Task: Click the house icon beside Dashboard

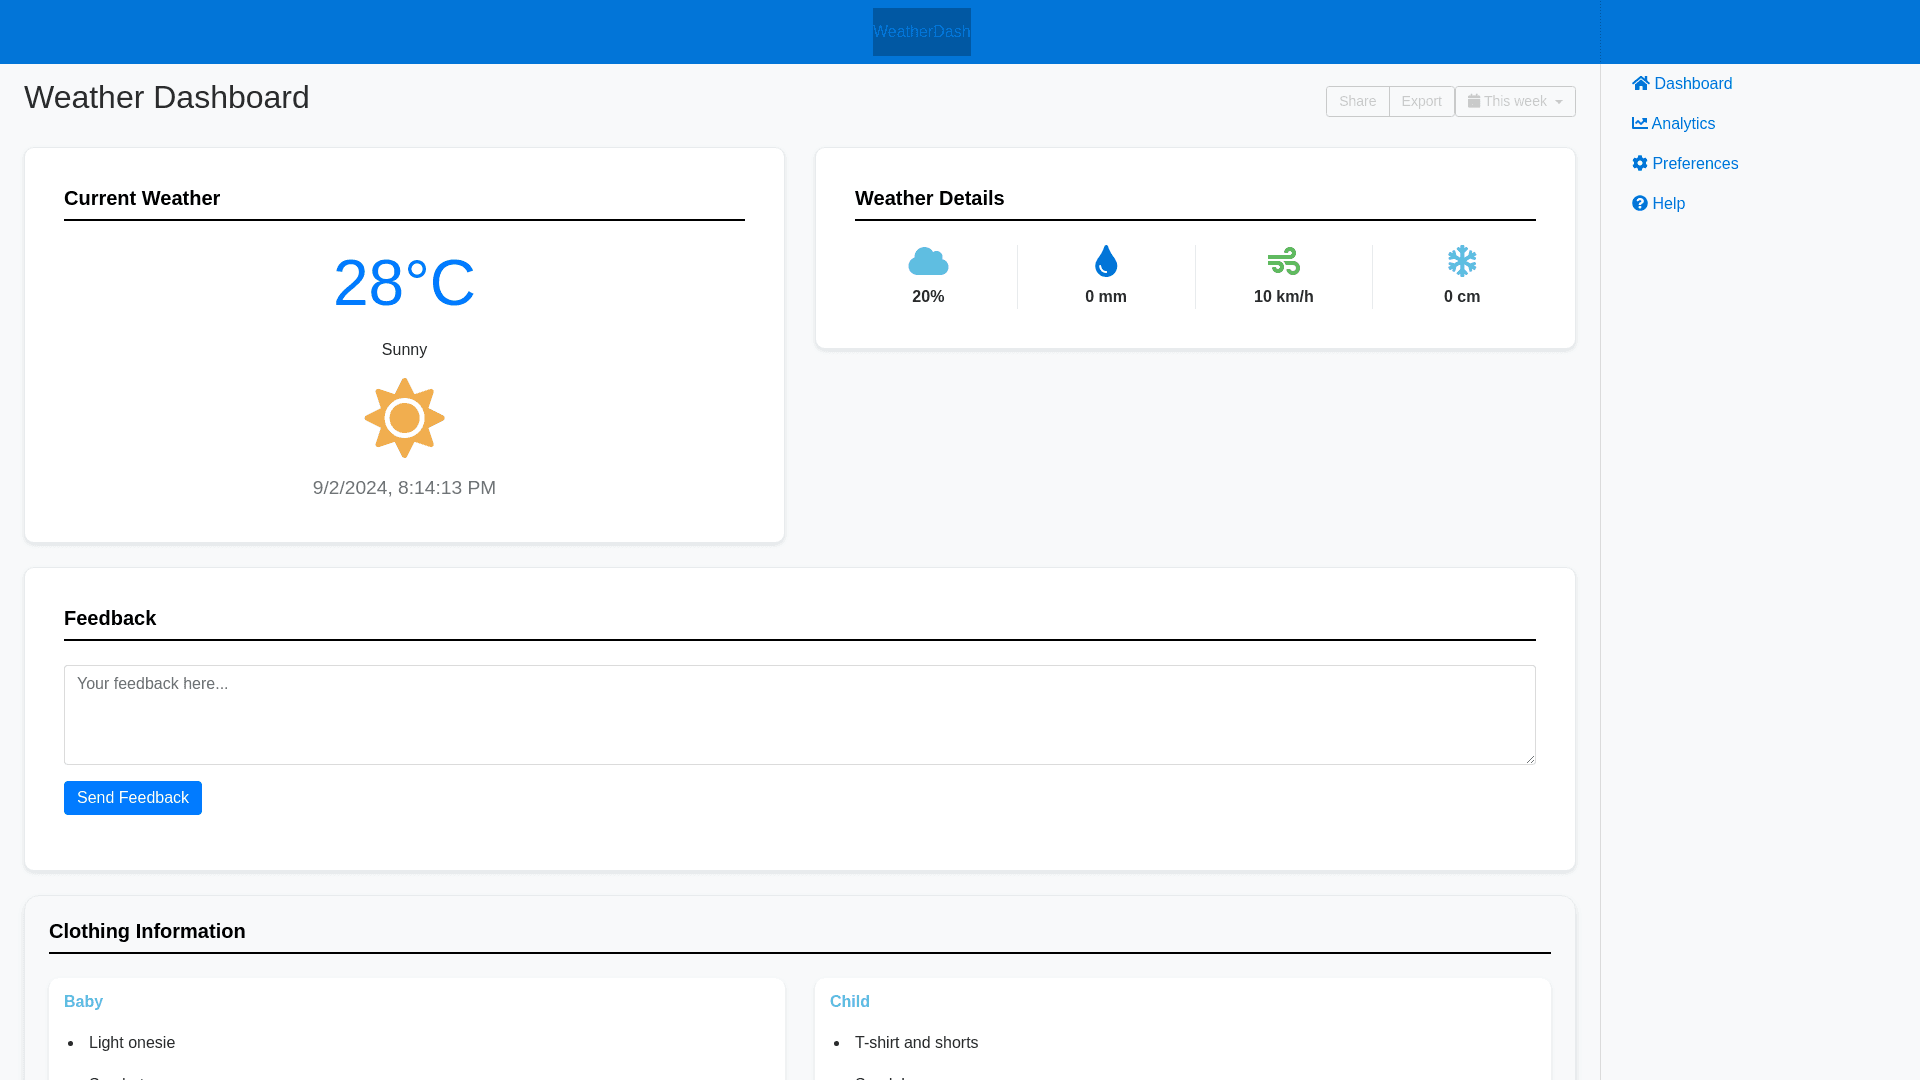Action: (1640, 84)
